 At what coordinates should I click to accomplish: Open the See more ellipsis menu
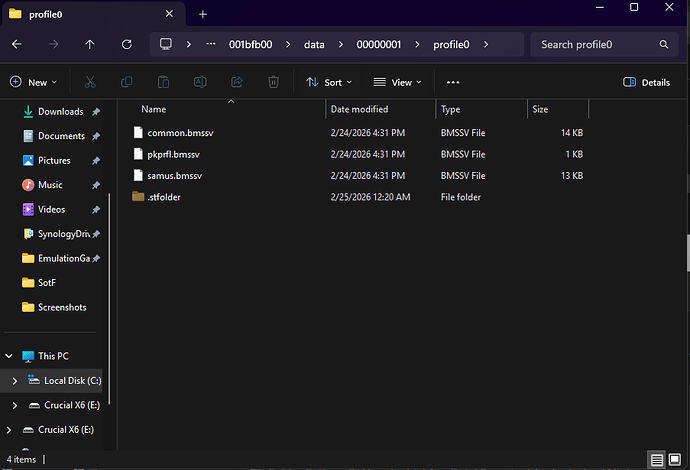pyautogui.click(x=453, y=82)
